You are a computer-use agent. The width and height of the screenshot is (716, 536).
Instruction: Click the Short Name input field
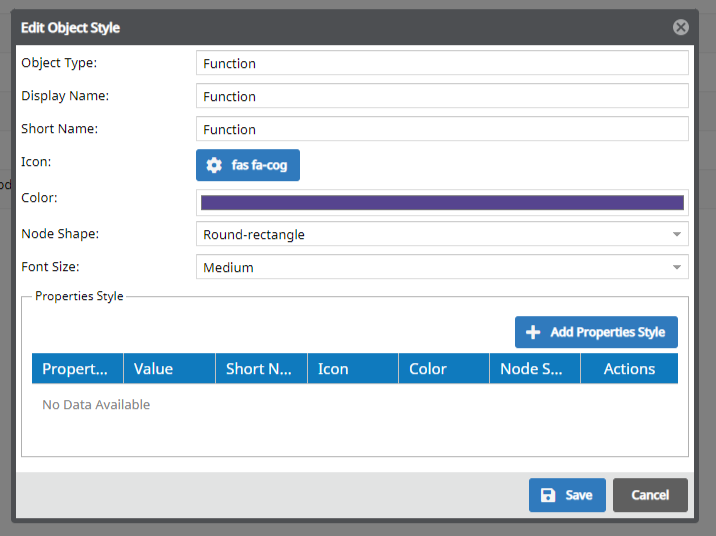click(x=442, y=129)
